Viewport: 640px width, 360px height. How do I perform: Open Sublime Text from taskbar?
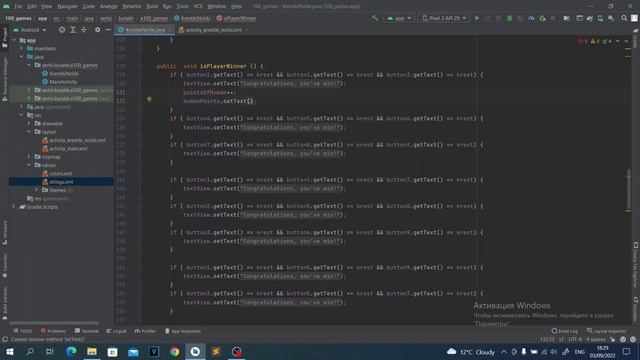point(216,351)
